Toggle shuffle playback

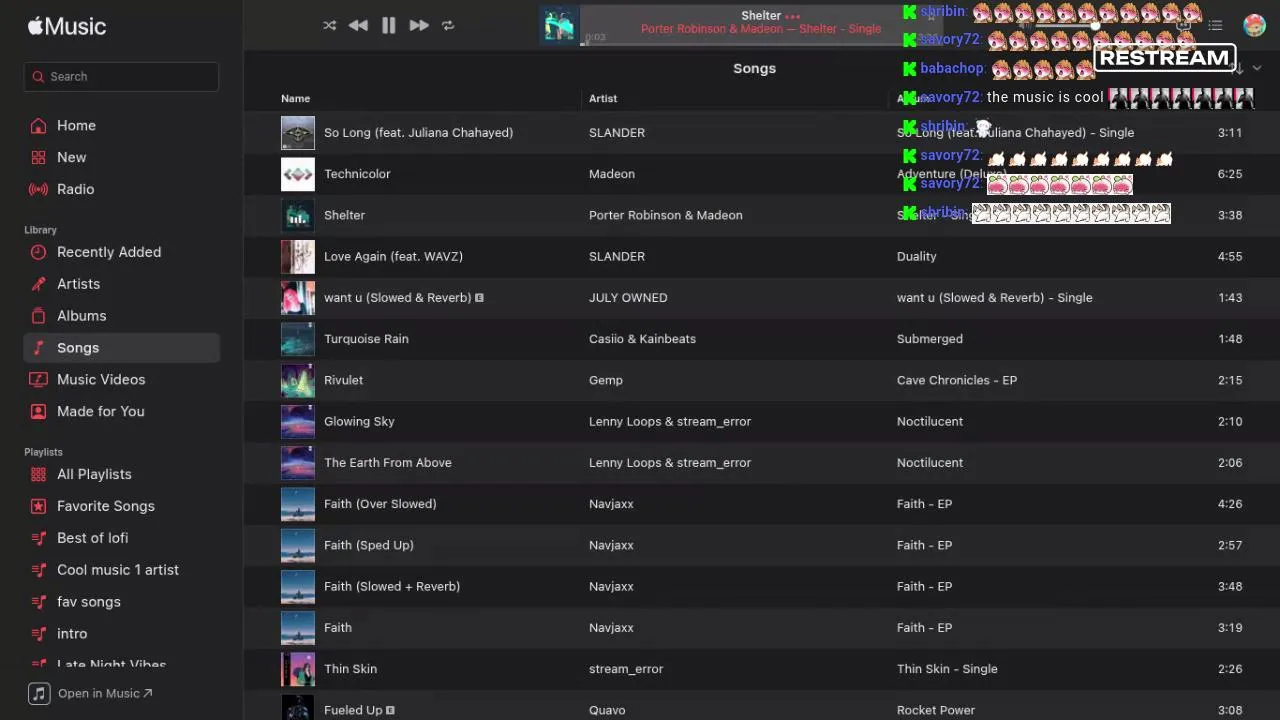coord(330,26)
